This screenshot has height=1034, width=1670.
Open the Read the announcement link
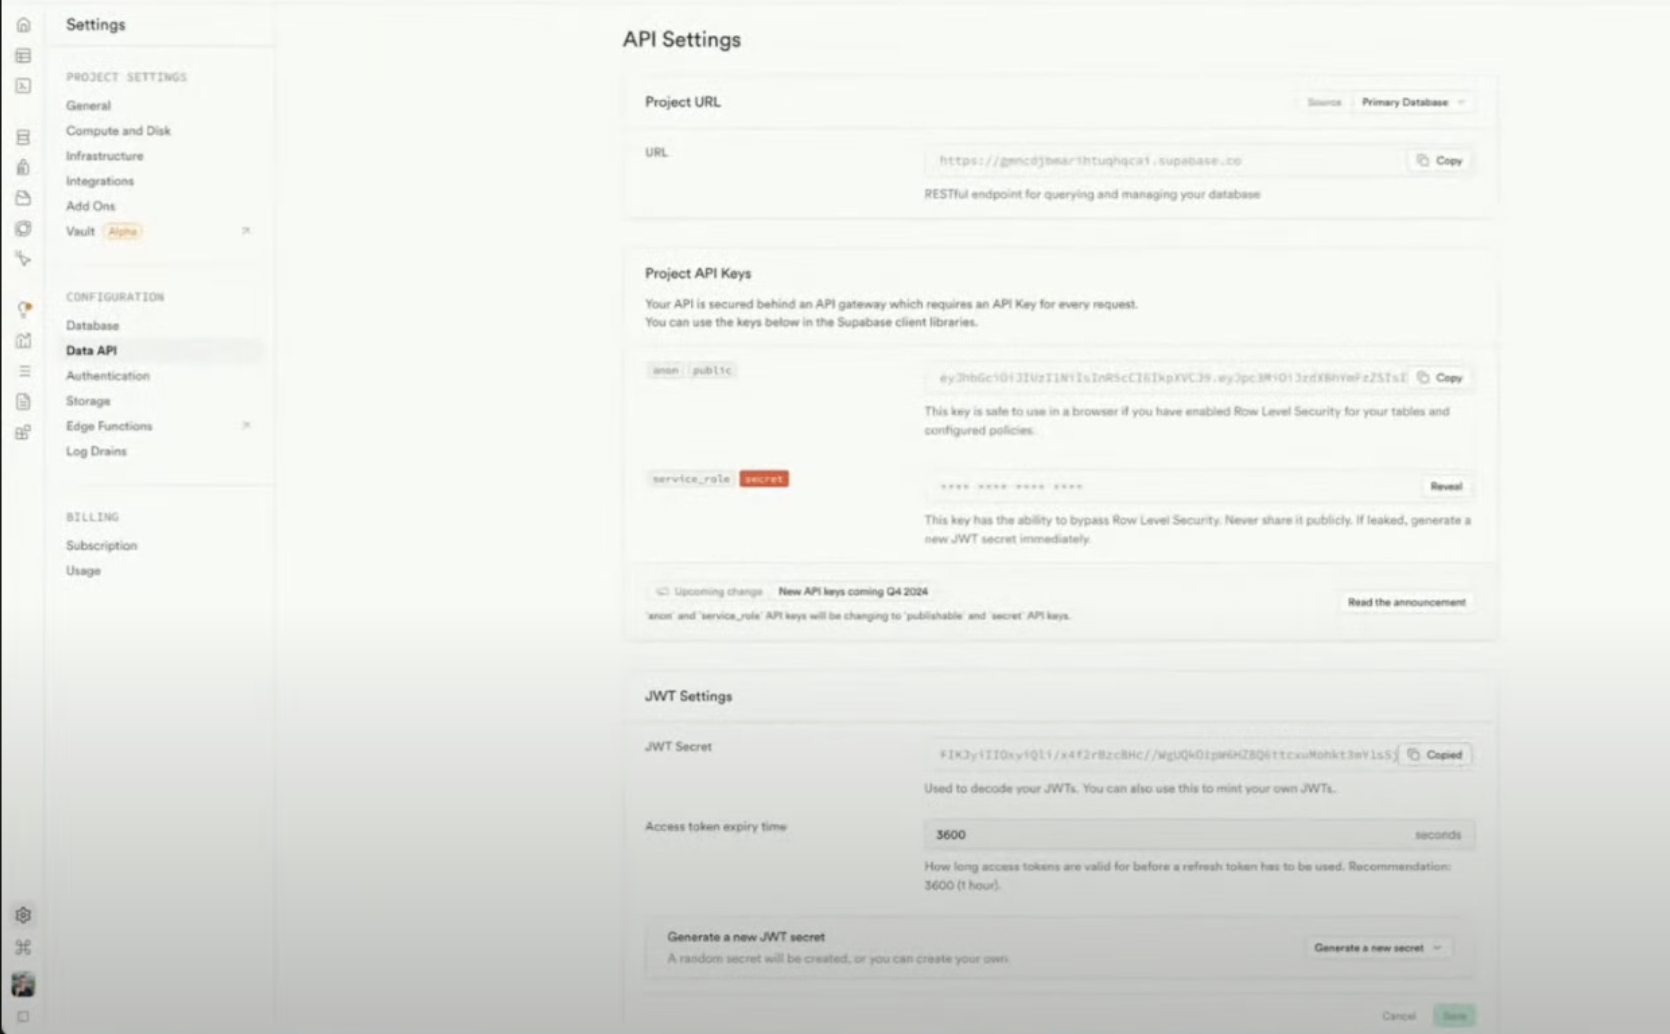(x=1406, y=602)
